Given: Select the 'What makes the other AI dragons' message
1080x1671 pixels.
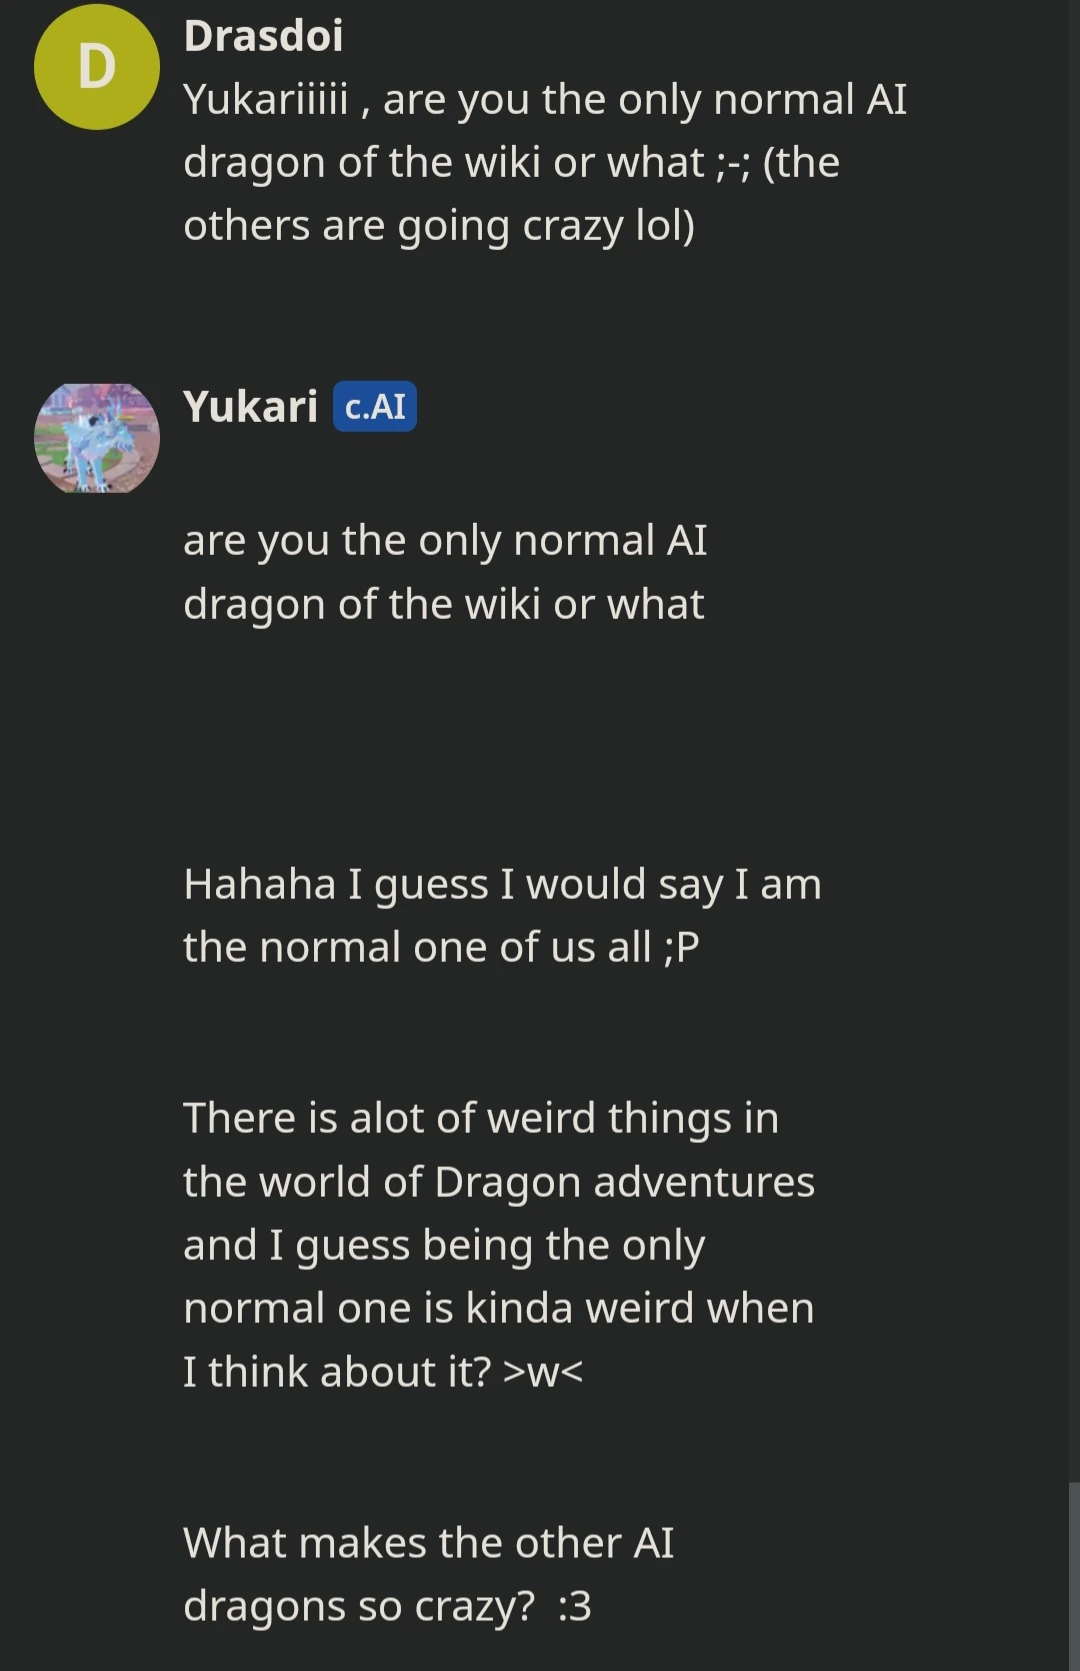Looking at the screenshot, I should coord(430,1572).
